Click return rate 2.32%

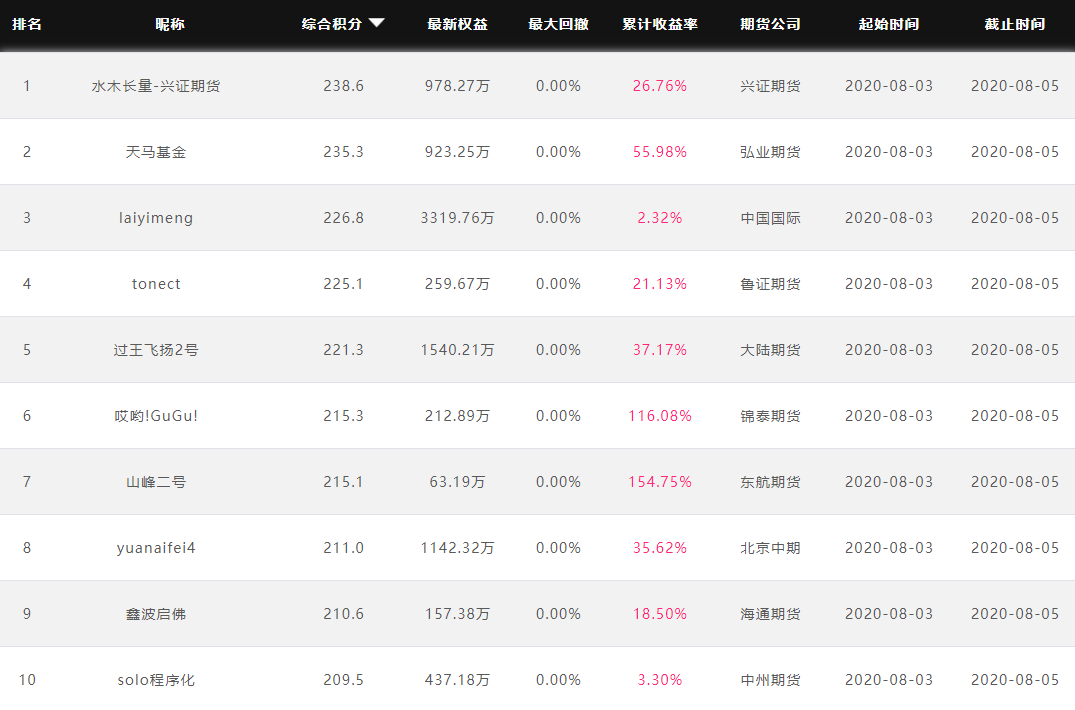[x=660, y=218]
